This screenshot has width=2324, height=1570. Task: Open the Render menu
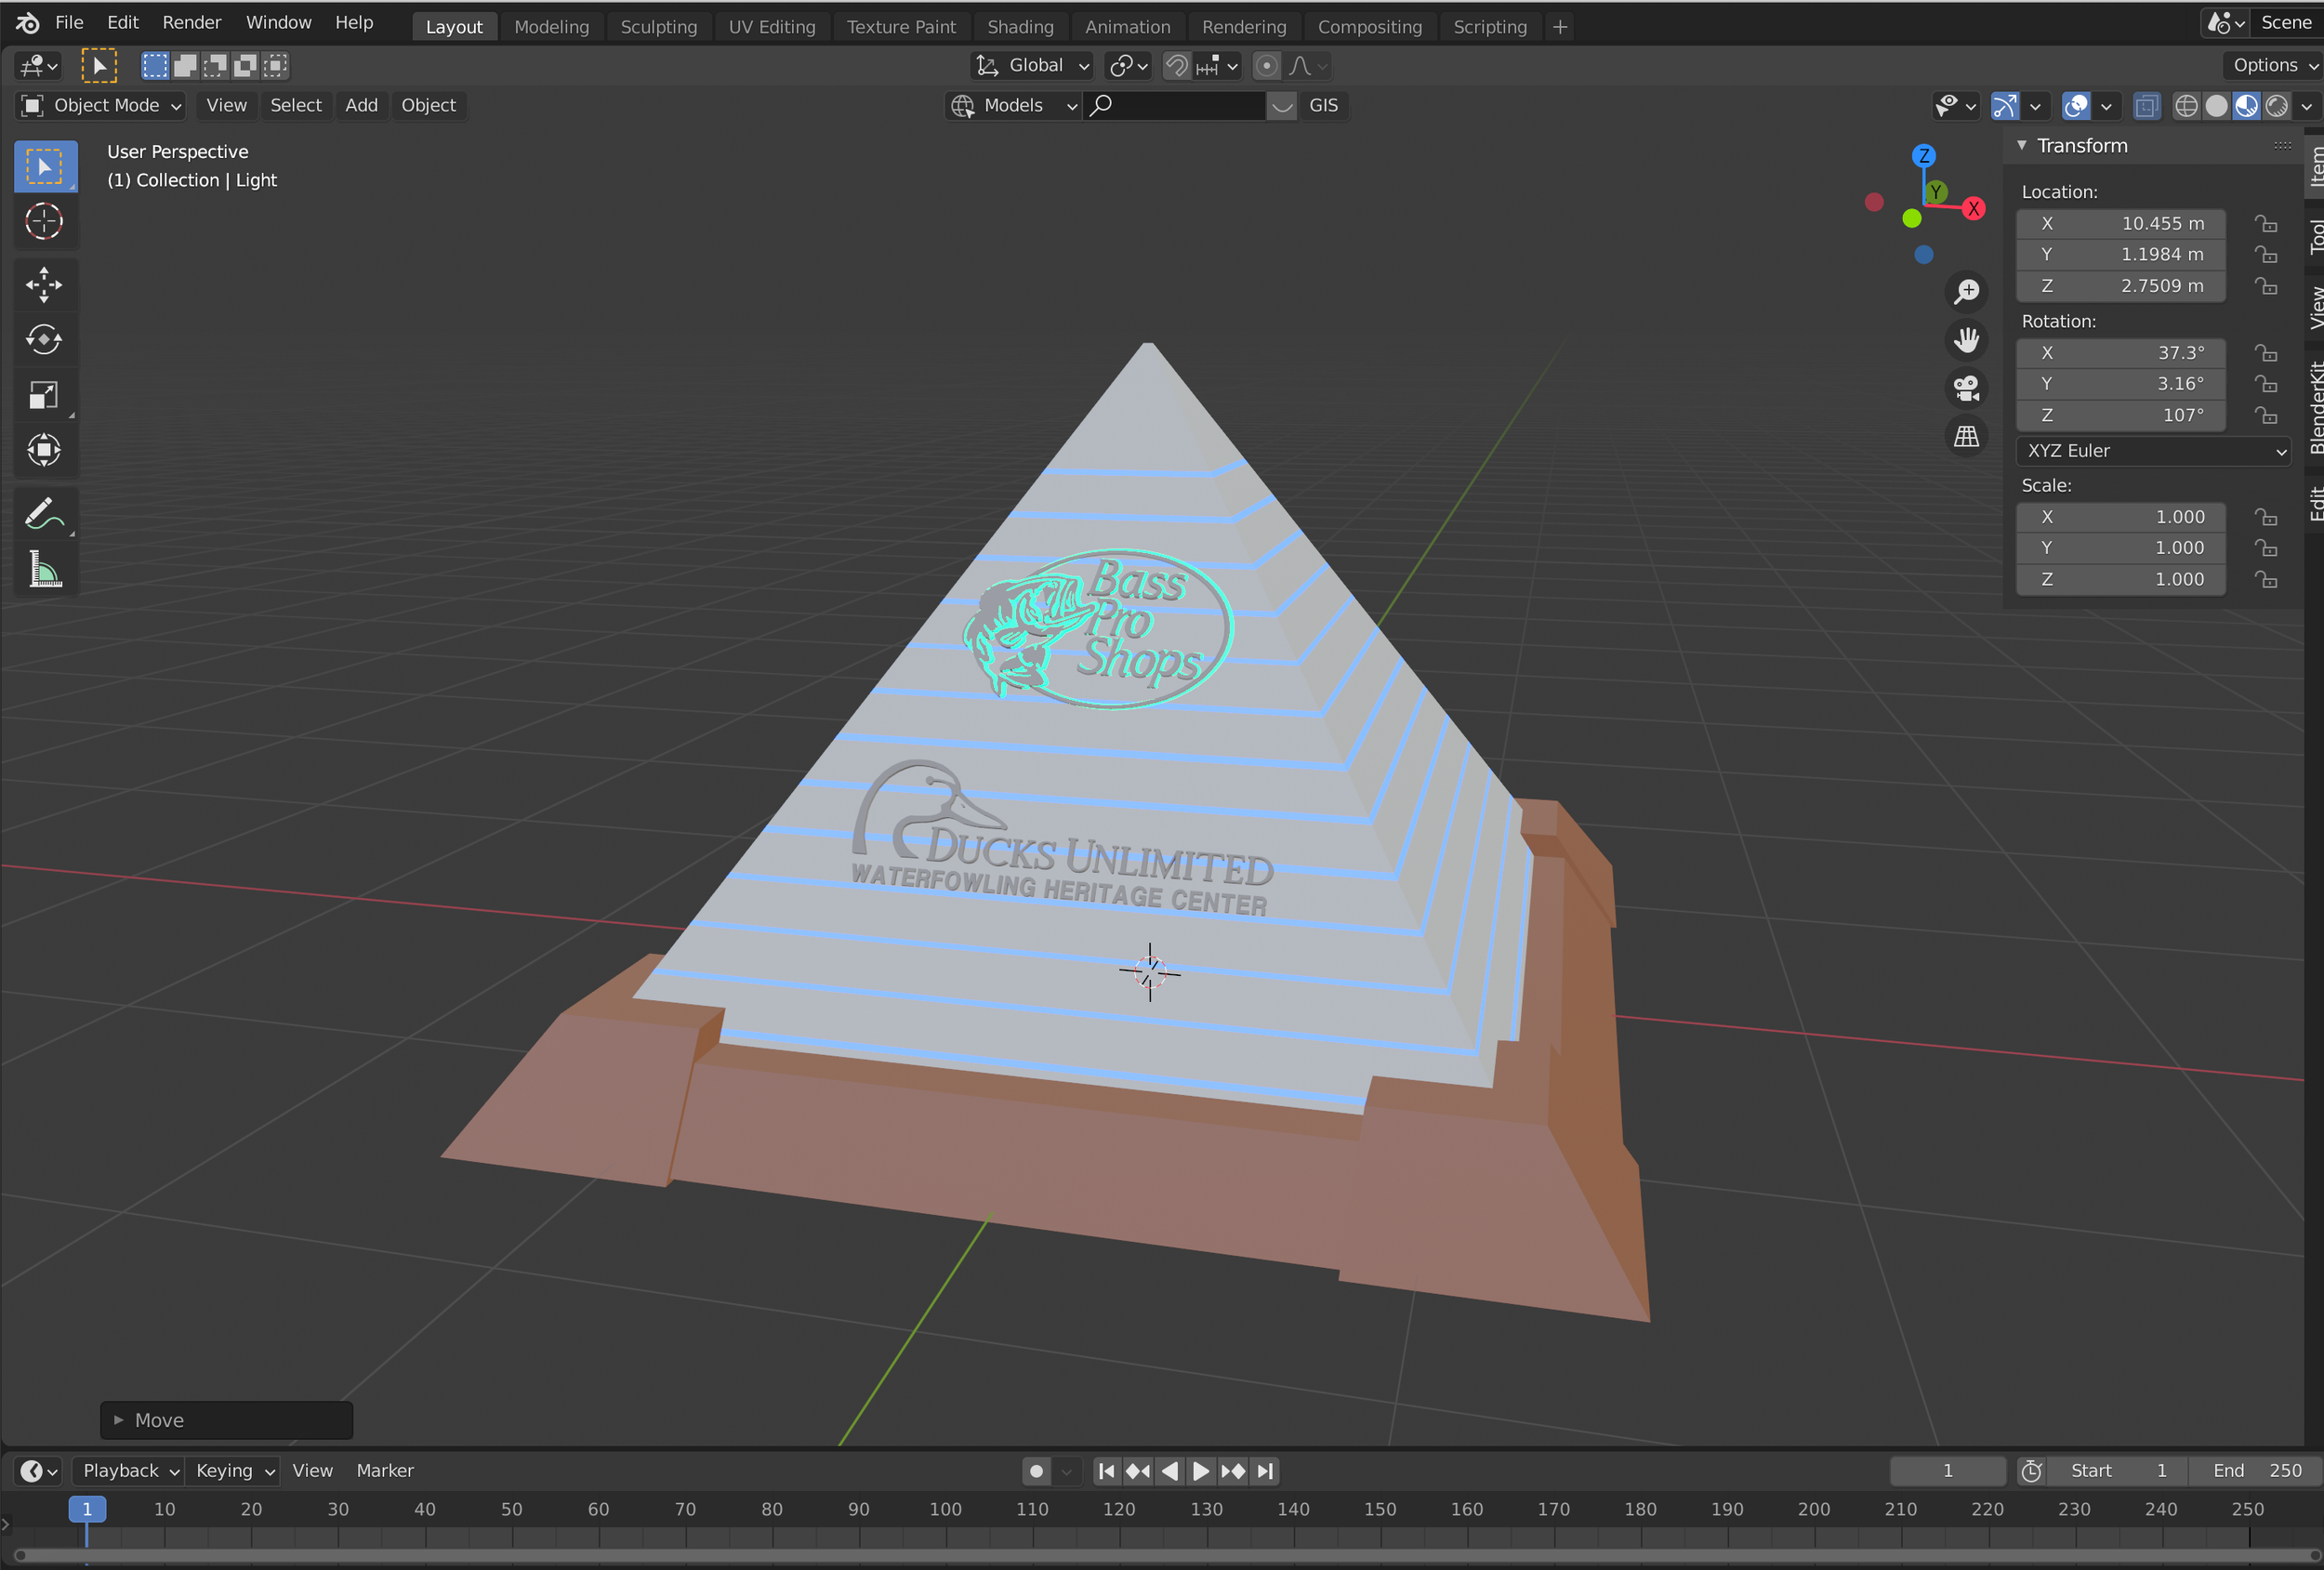[x=192, y=23]
